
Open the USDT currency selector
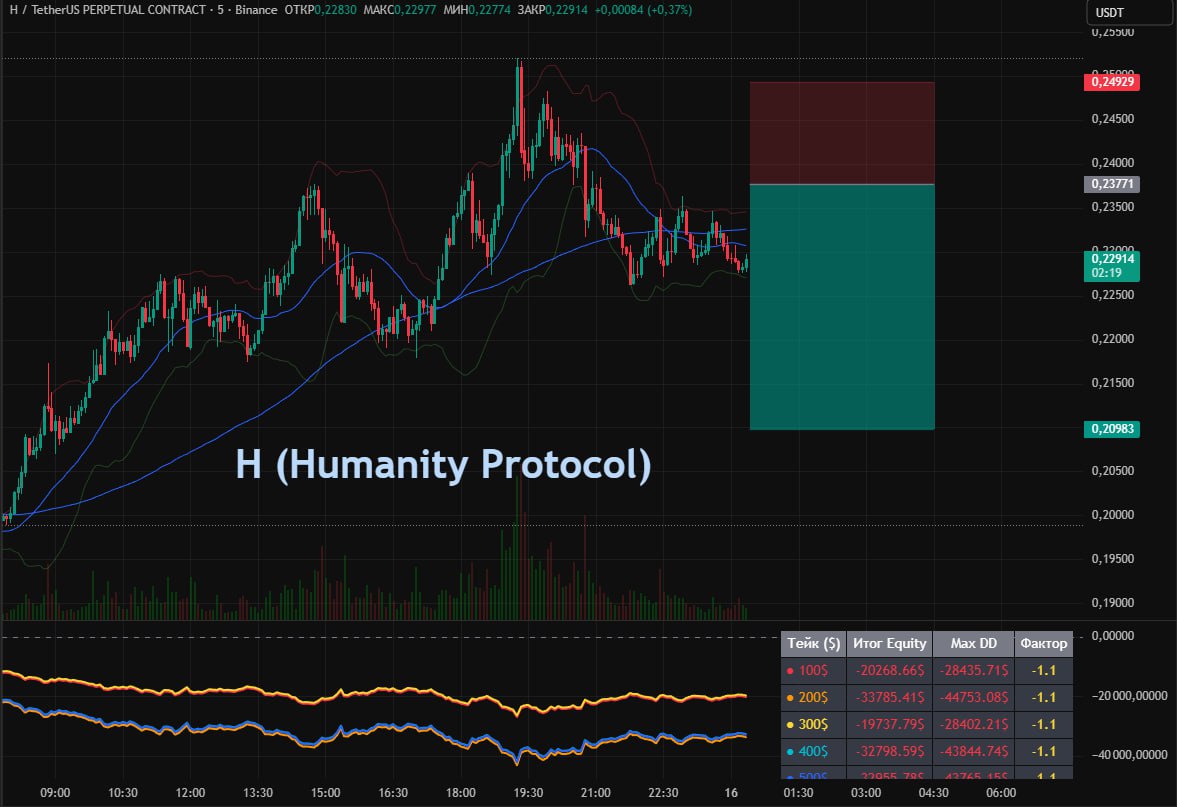coord(1129,12)
